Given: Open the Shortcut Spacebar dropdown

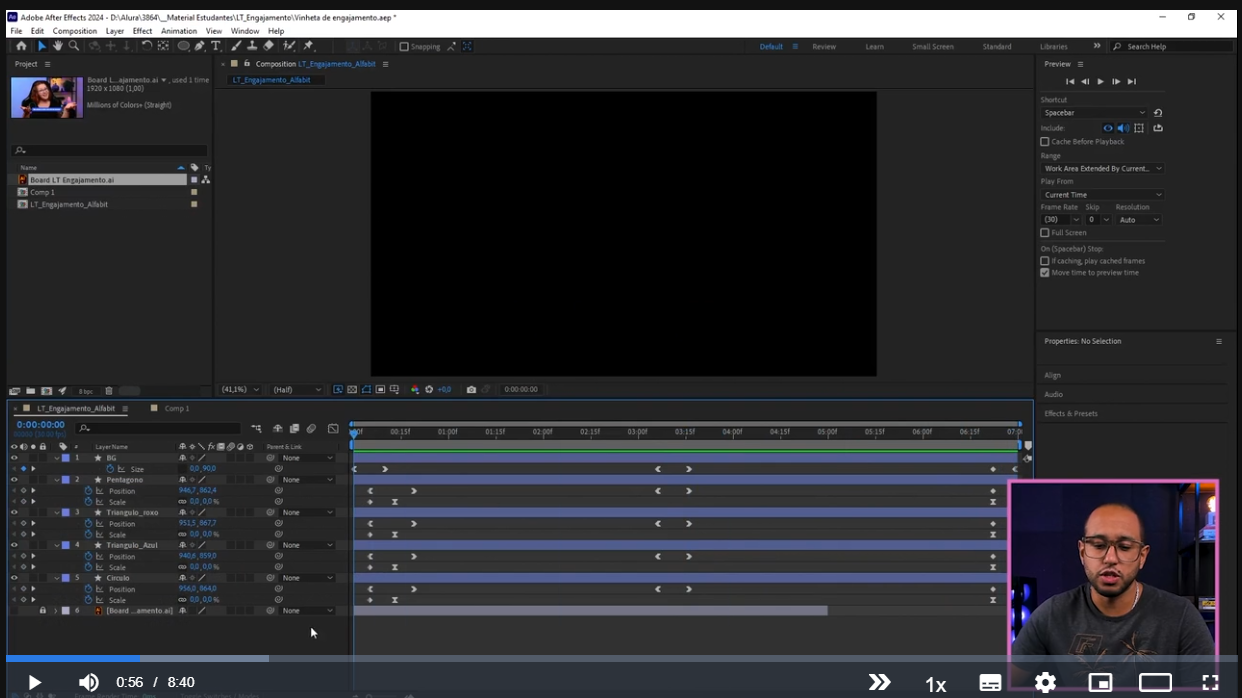Looking at the screenshot, I should [1094, 113].
